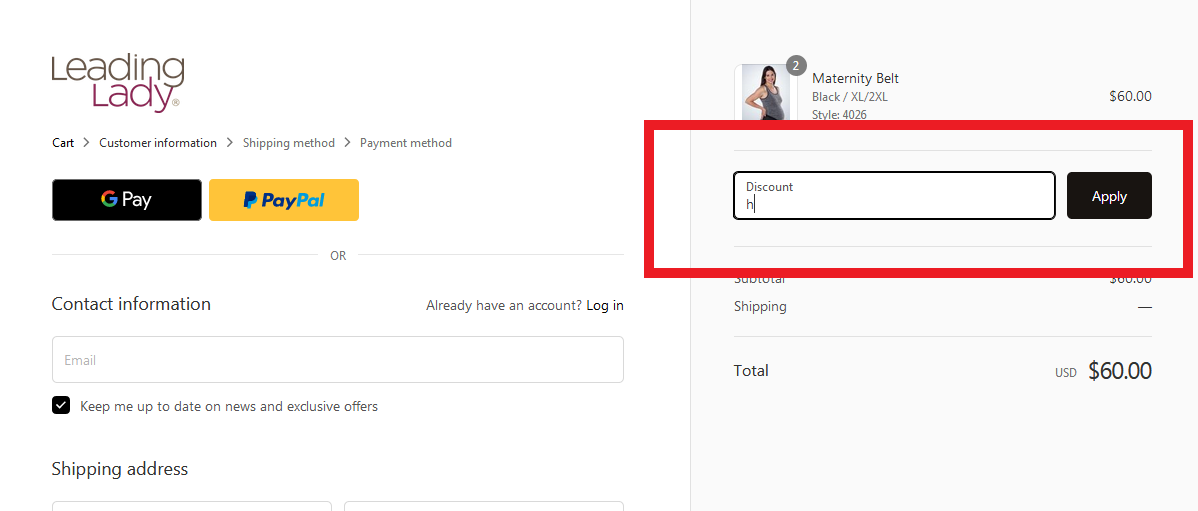1198x511 pixels.
Task: Click the chevron after Customer information
Action: [230, 143]
